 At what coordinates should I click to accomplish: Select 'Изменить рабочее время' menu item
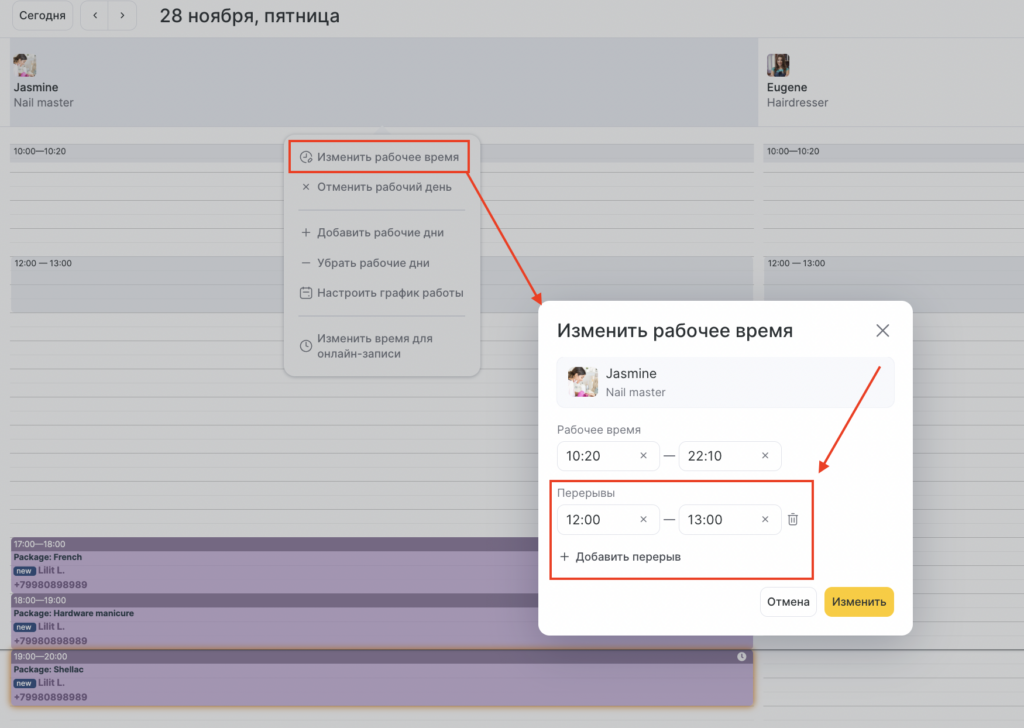click(380, 157)
